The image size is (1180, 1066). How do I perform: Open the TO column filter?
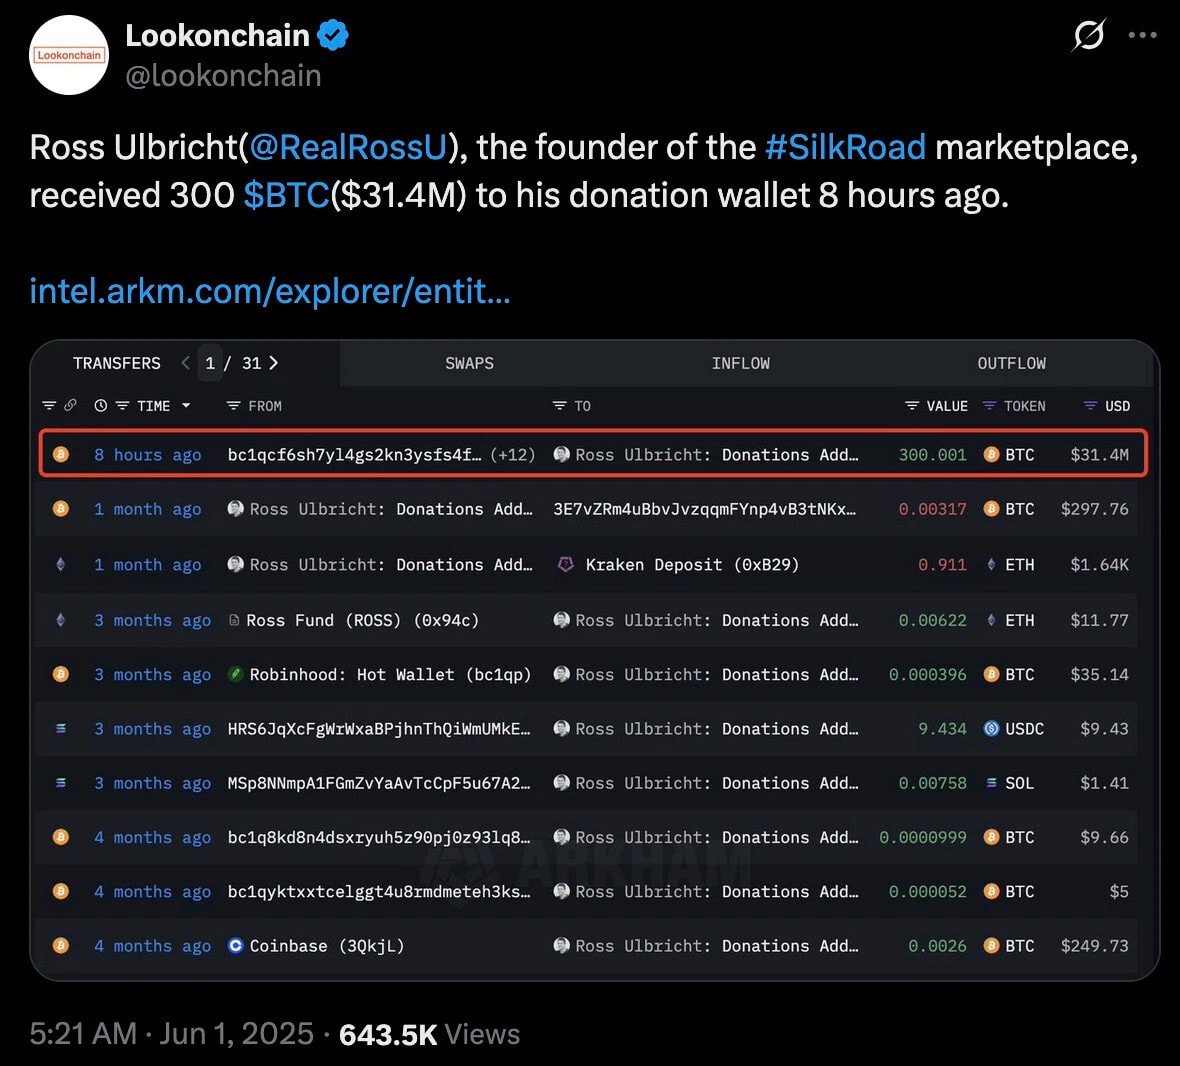coord(559,406)
